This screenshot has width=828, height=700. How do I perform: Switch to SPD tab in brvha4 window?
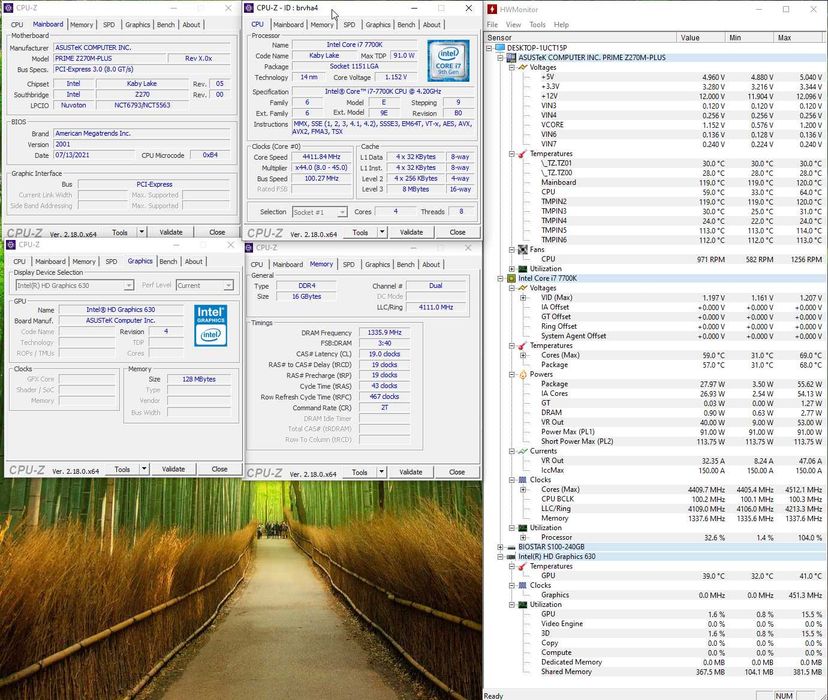pos(349,24)
